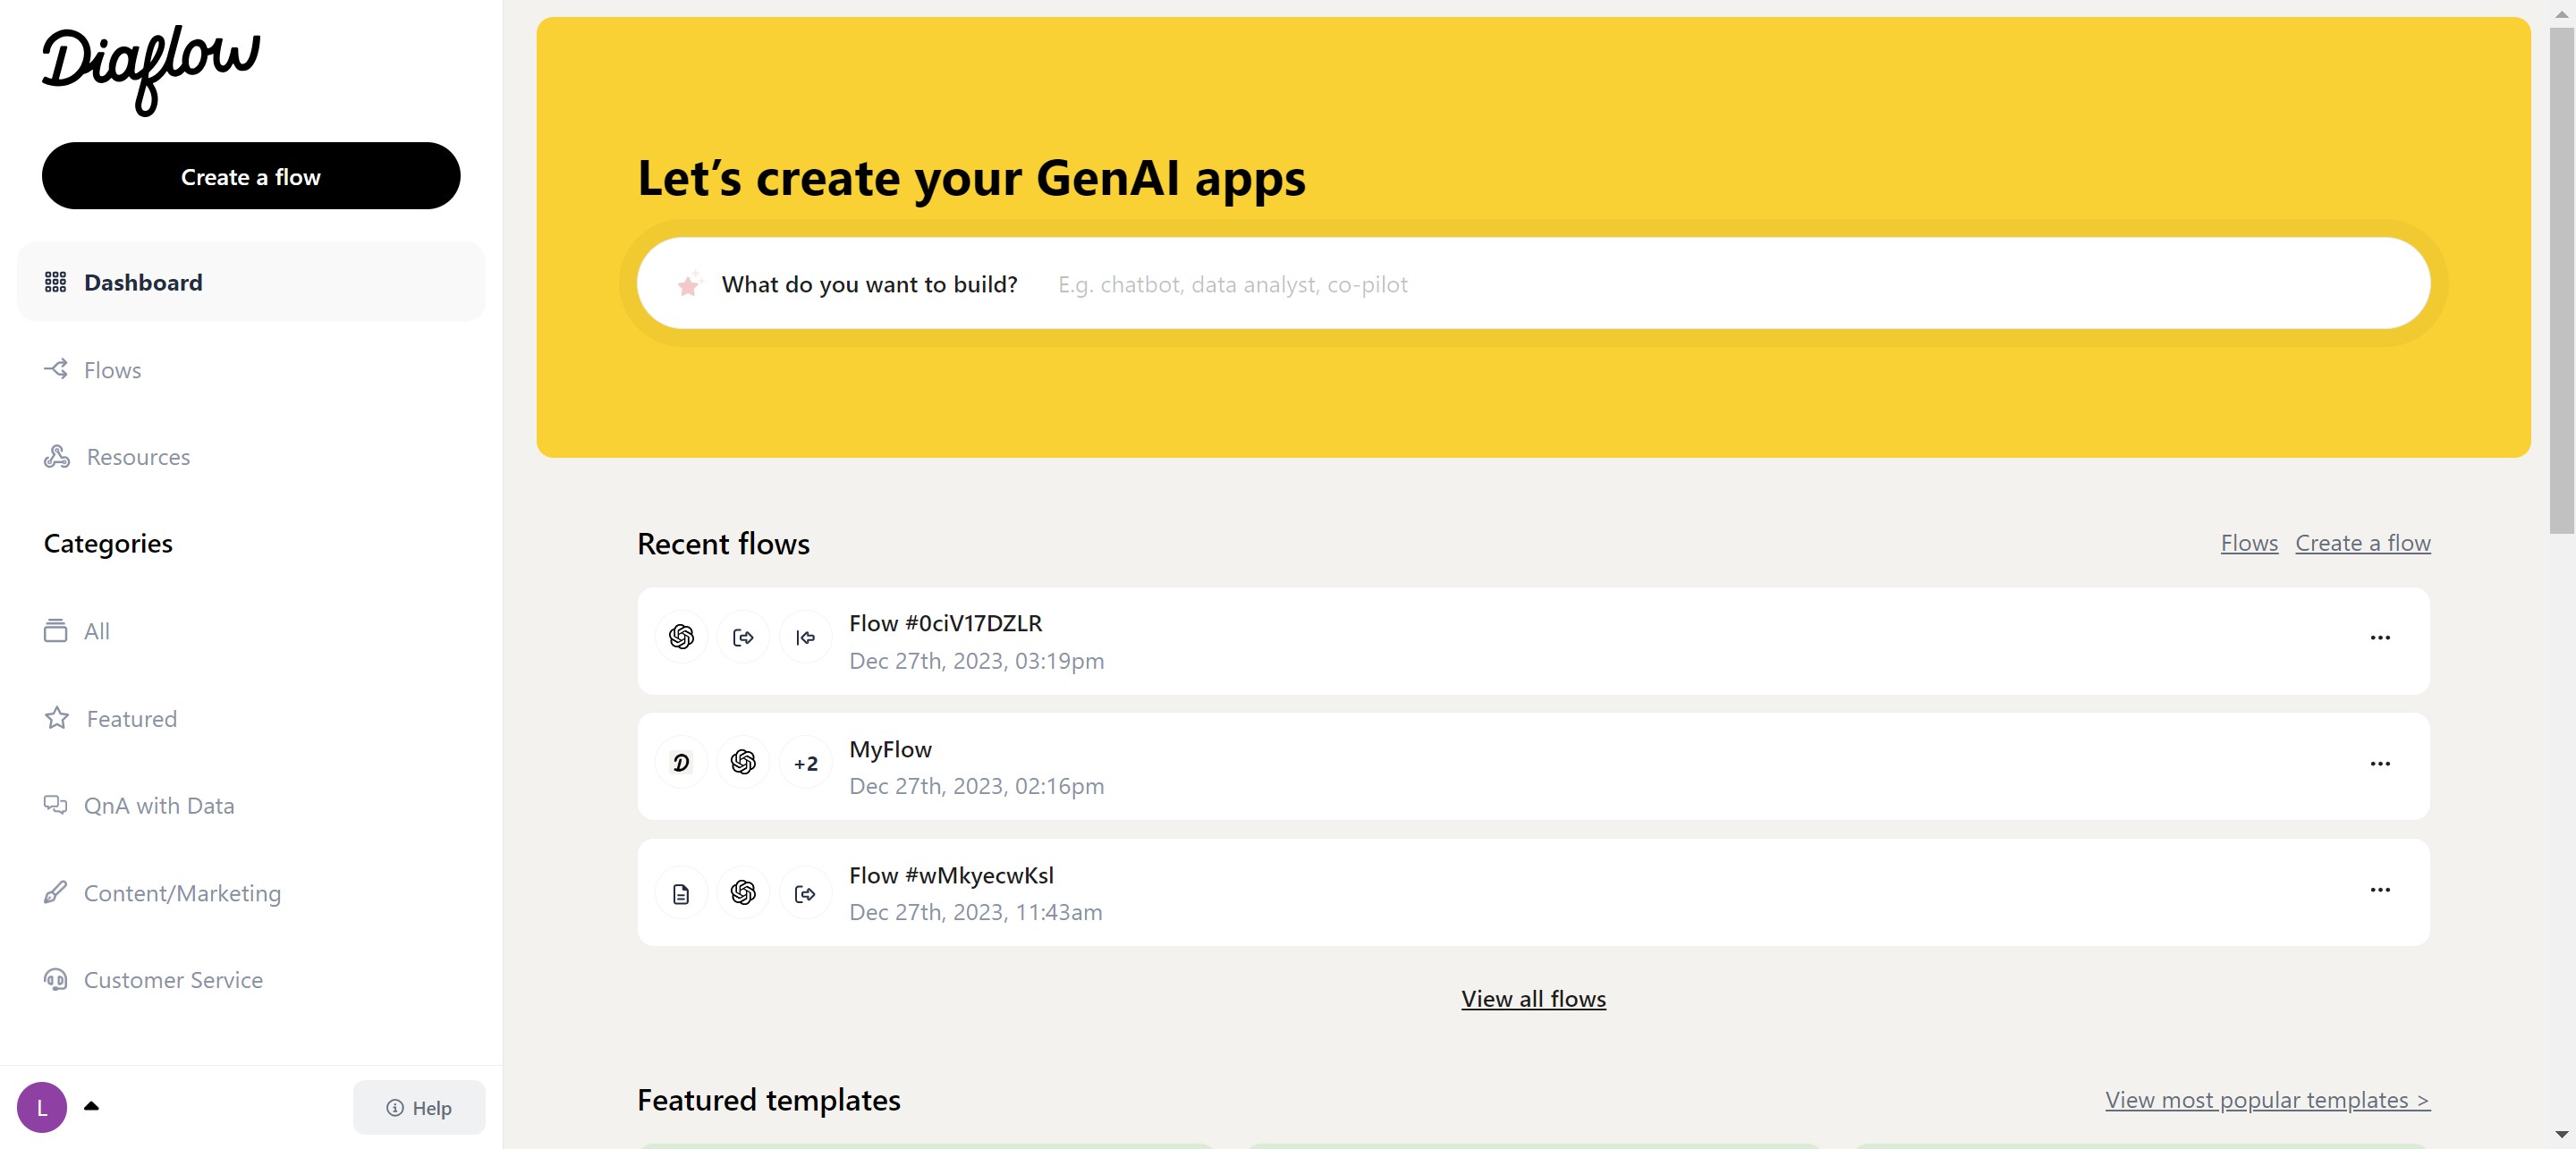Go to Resources in the sidebar
The image size is (2576, 1149).
coord(137,457)
